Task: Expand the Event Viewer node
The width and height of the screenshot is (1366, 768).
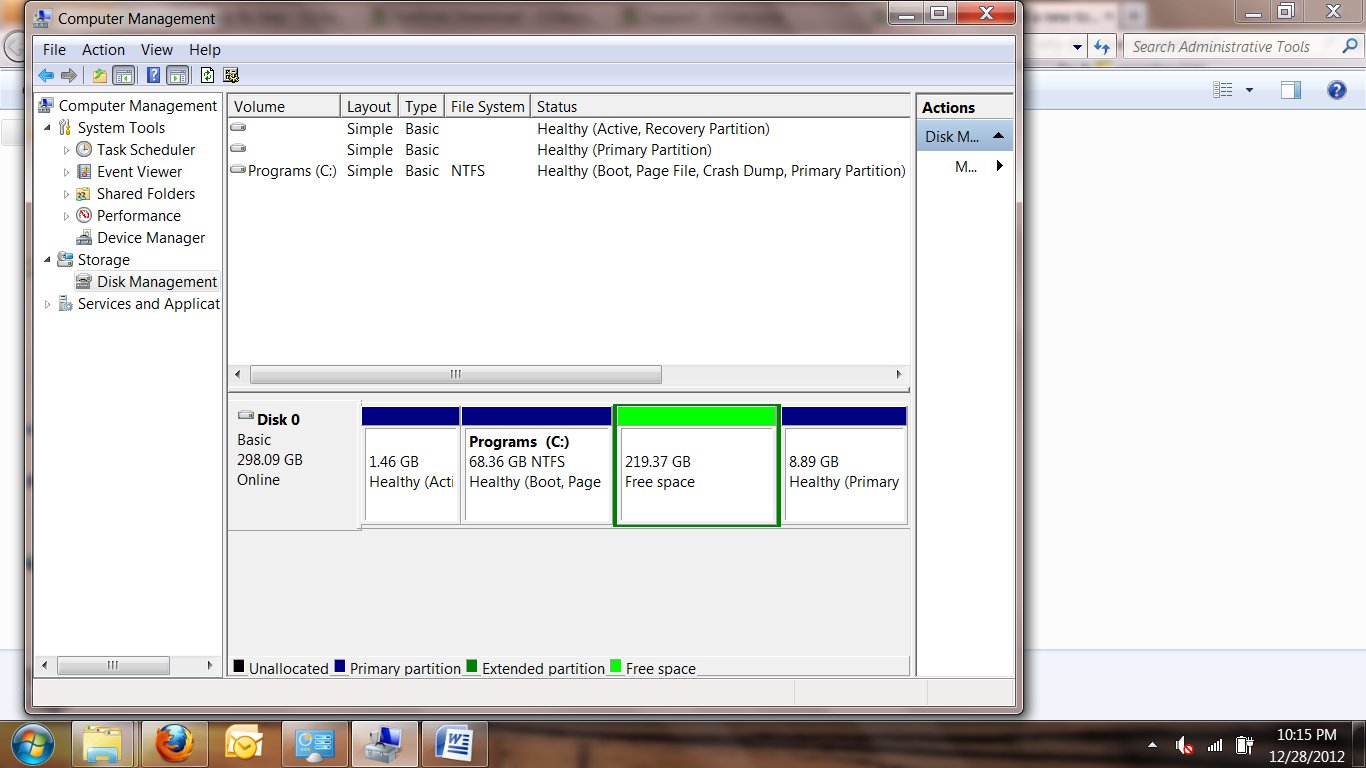Action: [x=67, y=172]
